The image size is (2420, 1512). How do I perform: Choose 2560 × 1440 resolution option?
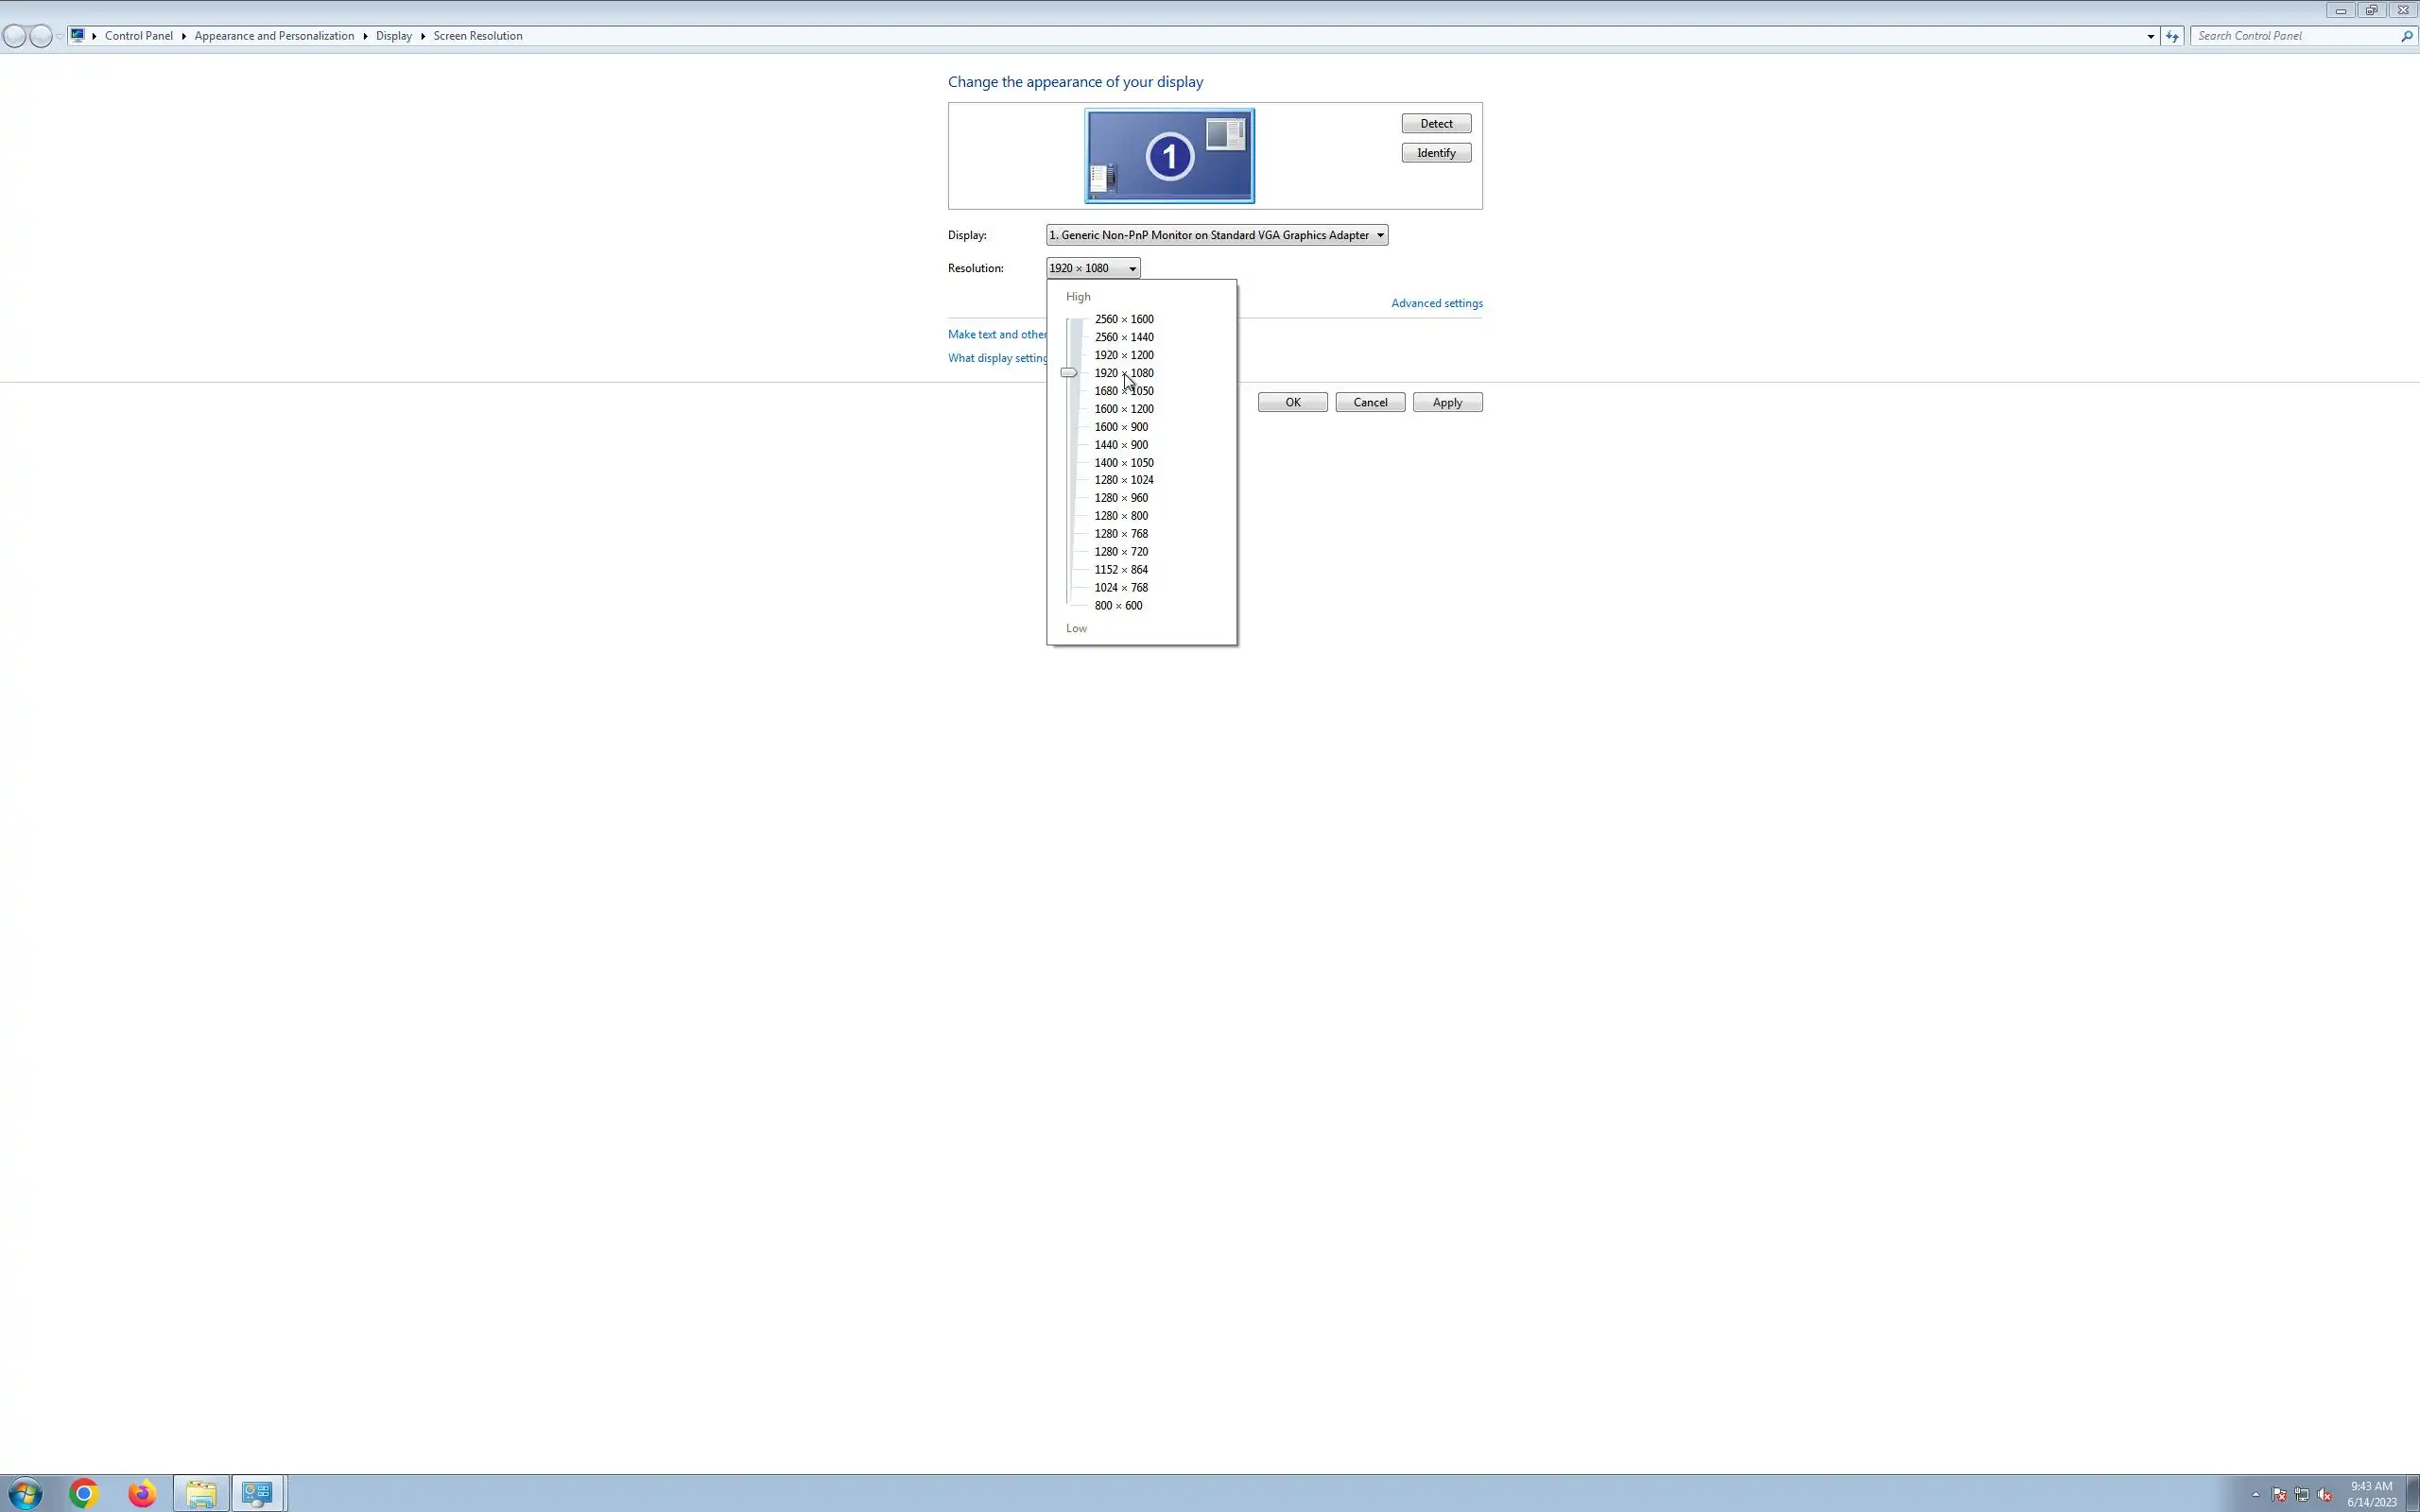pos(1123,337)
